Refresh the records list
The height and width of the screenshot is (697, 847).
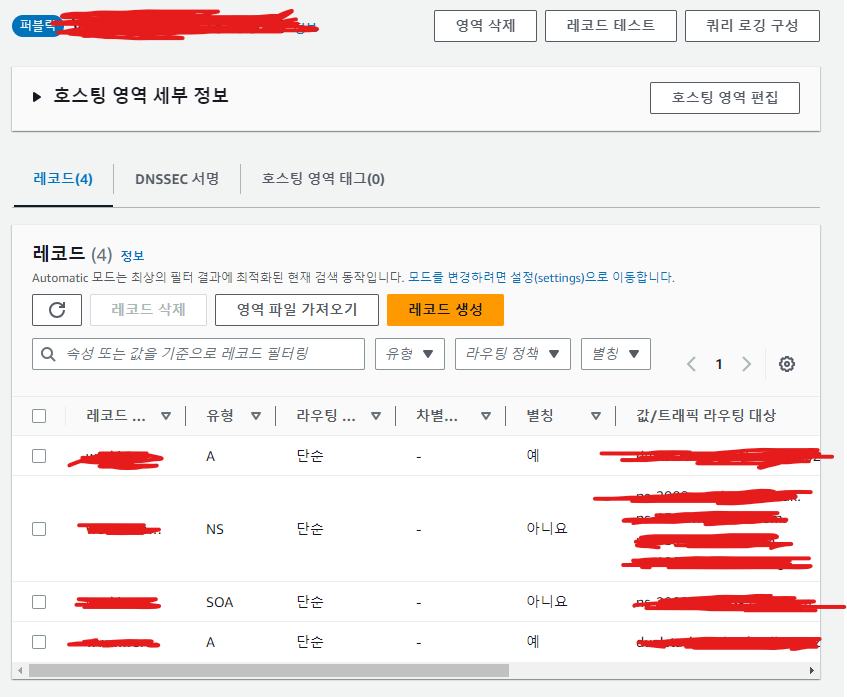57,310
